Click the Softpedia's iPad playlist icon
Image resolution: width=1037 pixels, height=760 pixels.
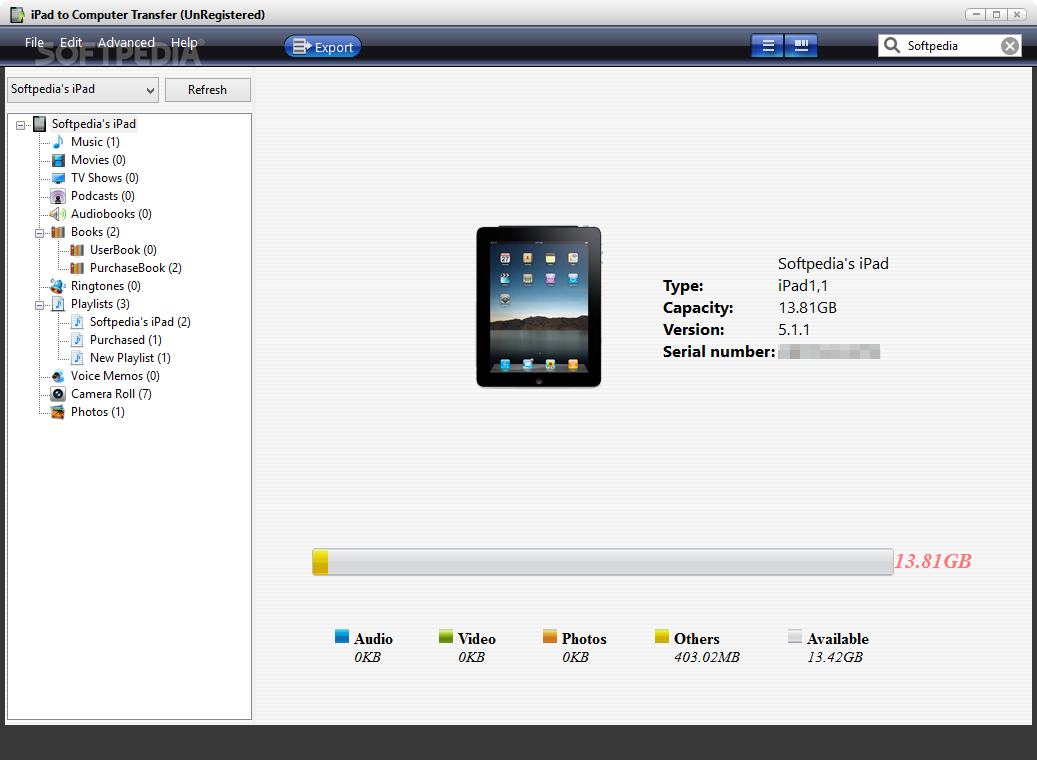[77, 322]
